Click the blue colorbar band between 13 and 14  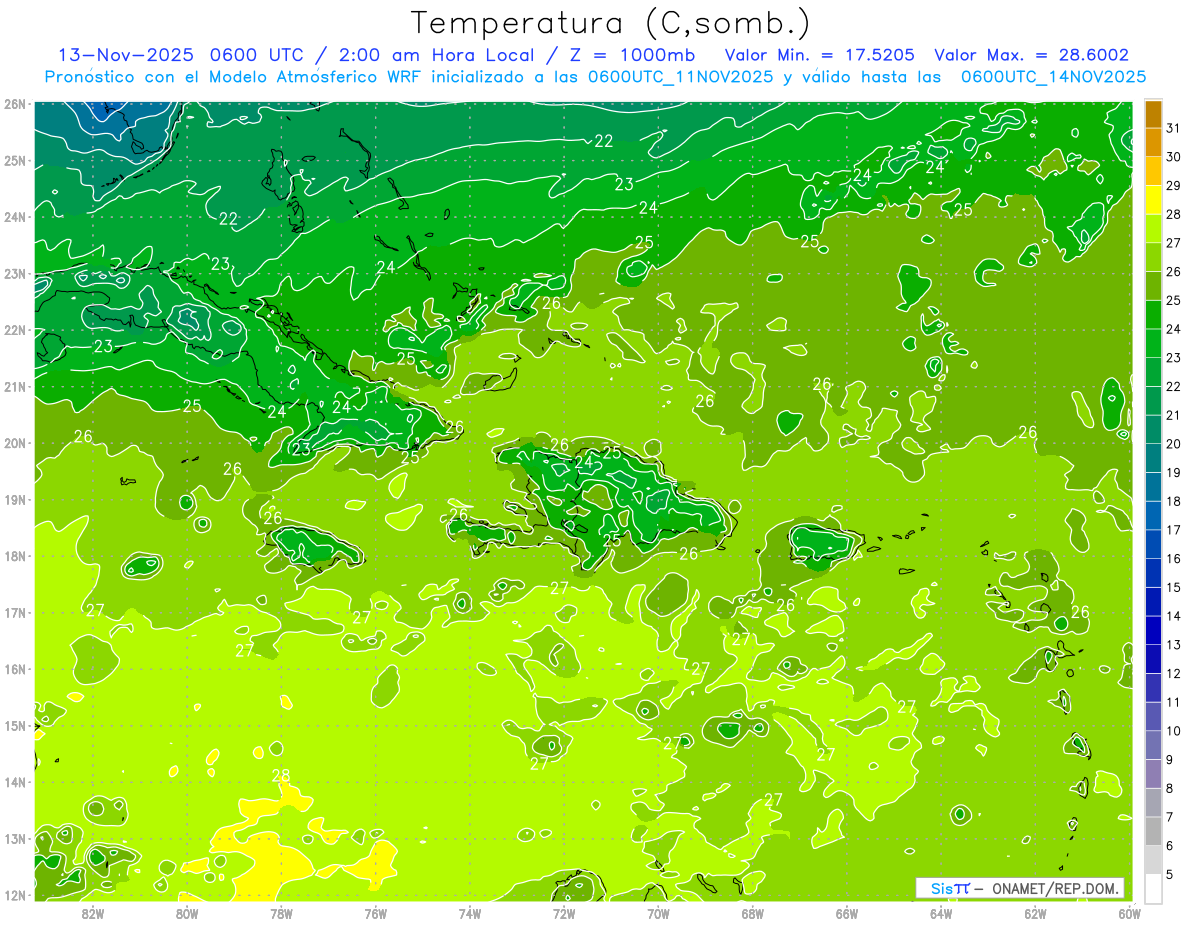[x=1153, y=631]
